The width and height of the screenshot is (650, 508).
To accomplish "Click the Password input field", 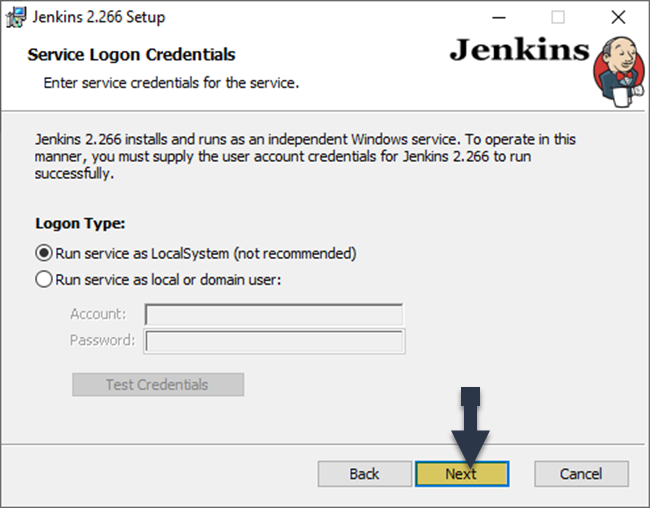I will (274, 342).
